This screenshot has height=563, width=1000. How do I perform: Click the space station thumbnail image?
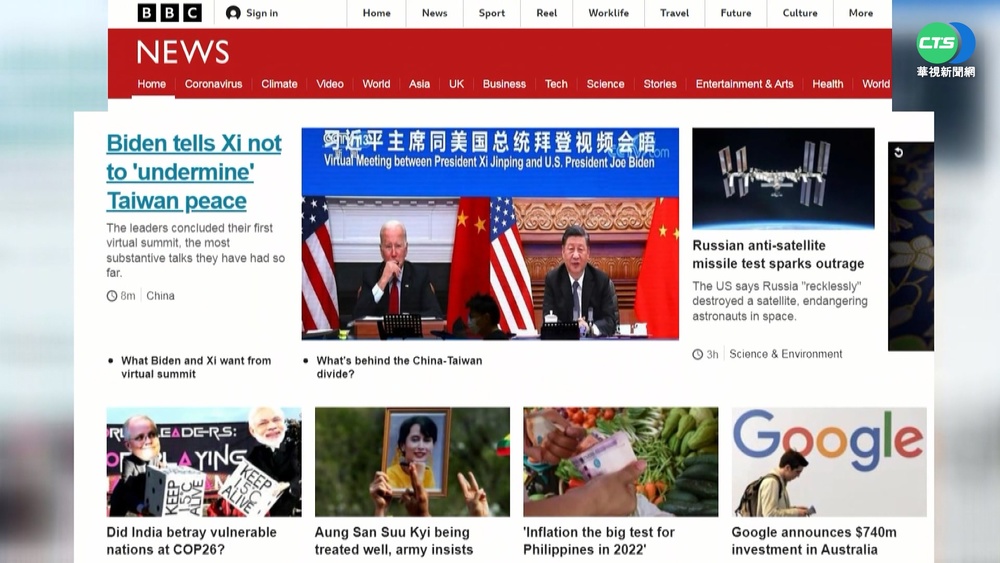[783, 178]
